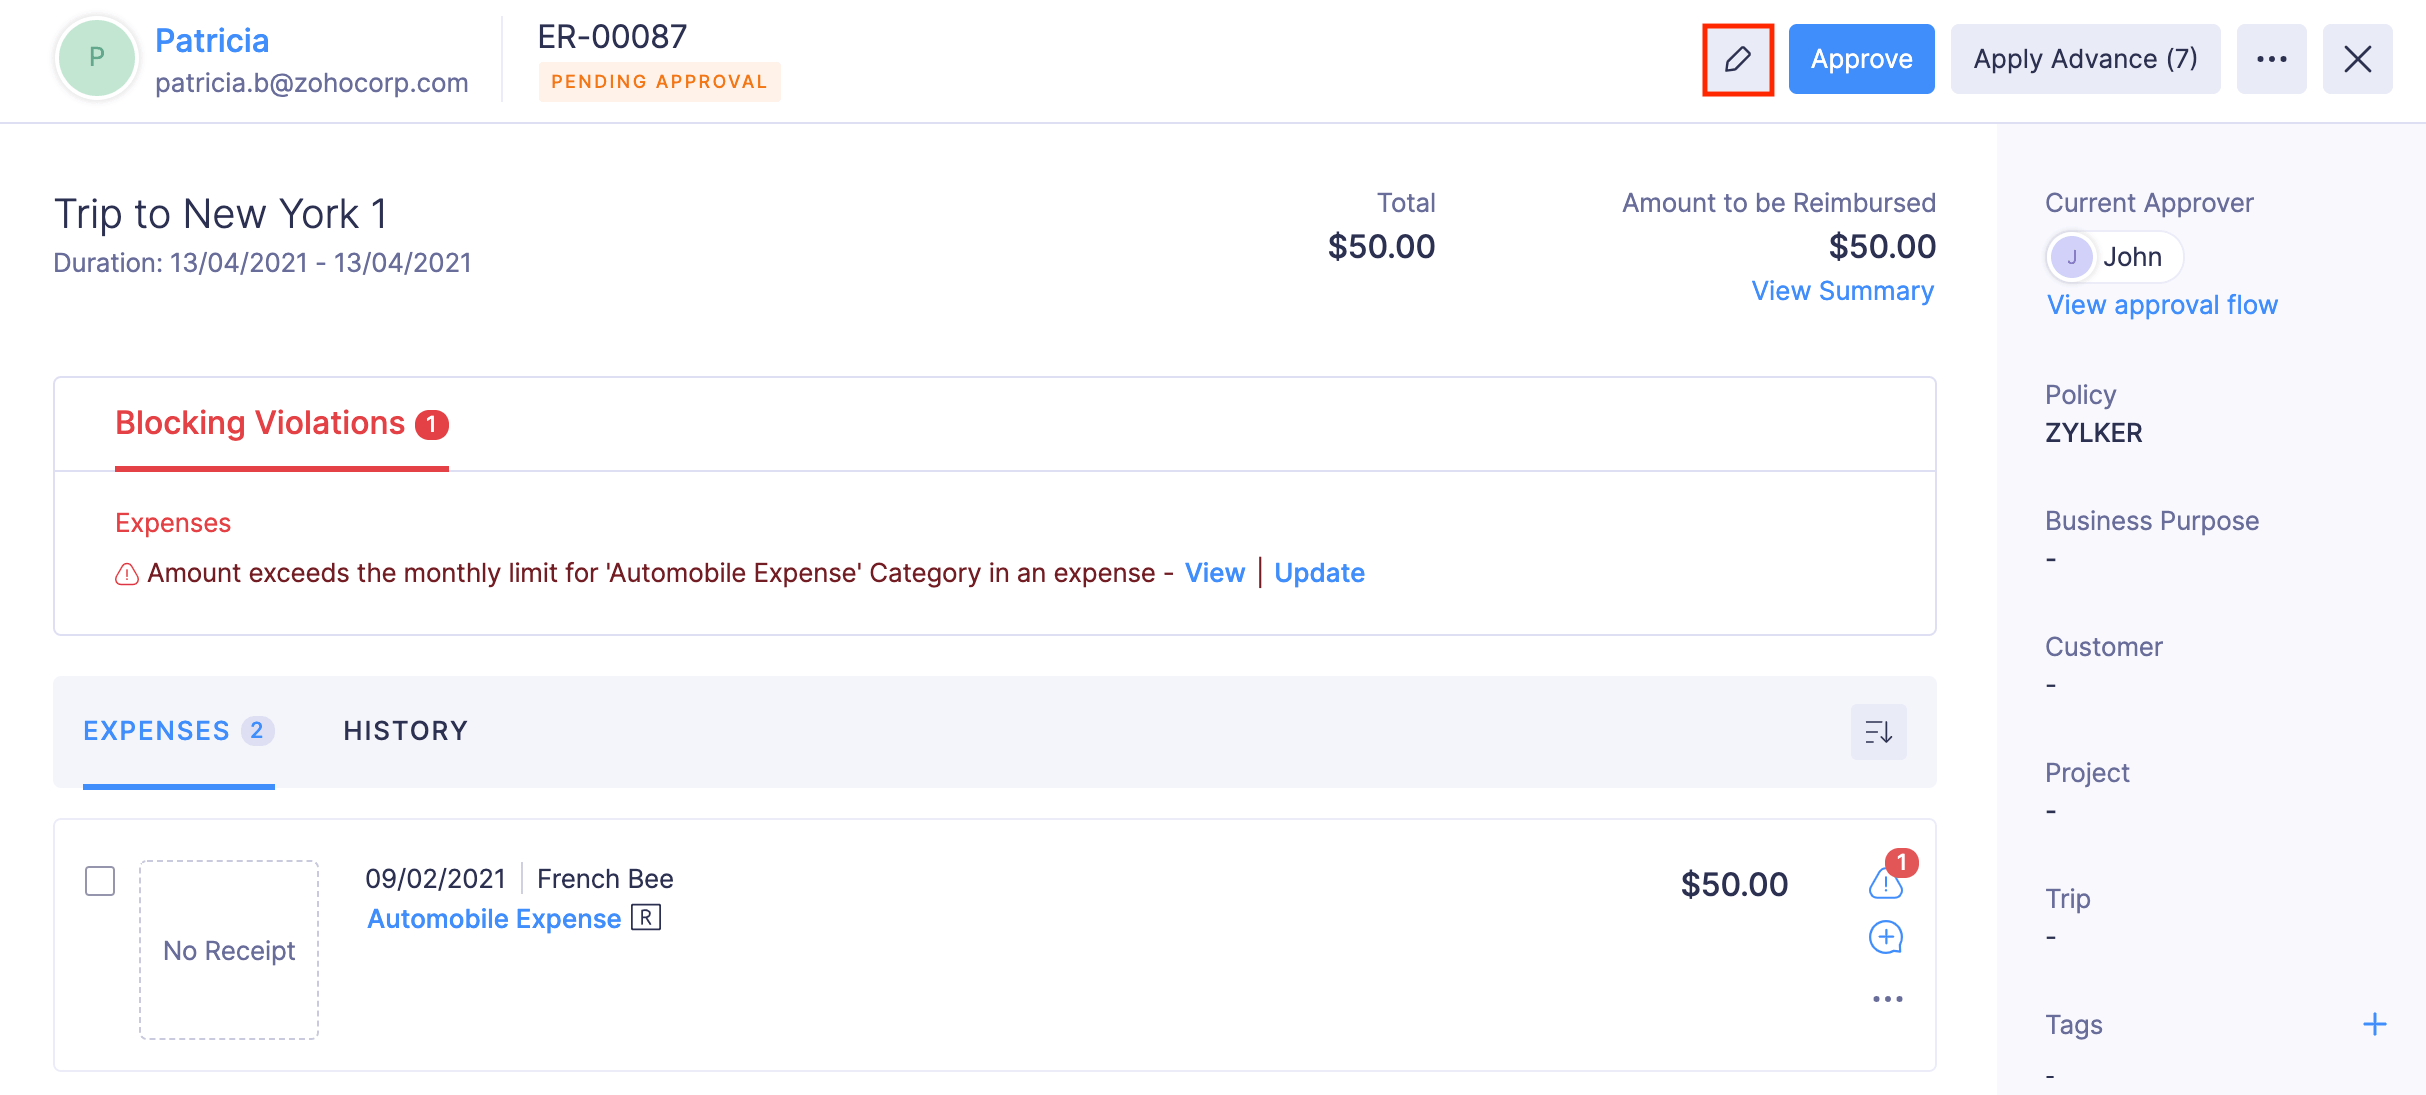This screenshot has width=2426, height=1095.
Task: Open the French Bee expense options ellipsis
Action: pos(1887,999)
